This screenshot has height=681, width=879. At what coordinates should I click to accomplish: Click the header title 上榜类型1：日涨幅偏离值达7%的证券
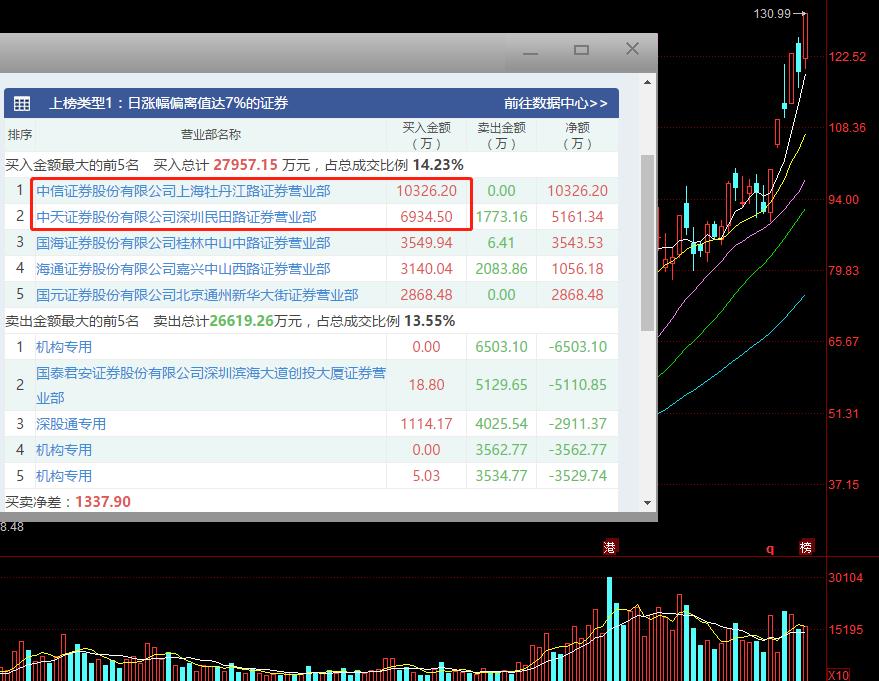click(x=169, y=103)
